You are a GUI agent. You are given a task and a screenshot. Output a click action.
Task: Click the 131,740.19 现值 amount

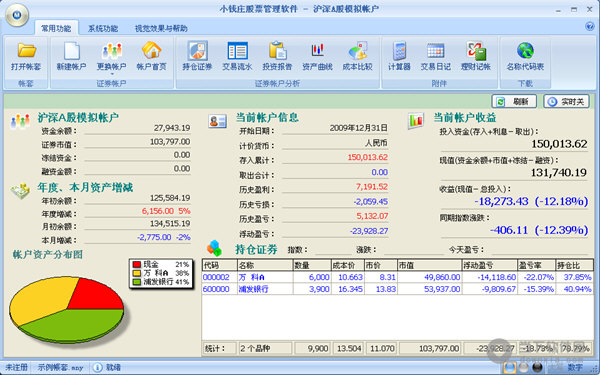tap(559, 173)
